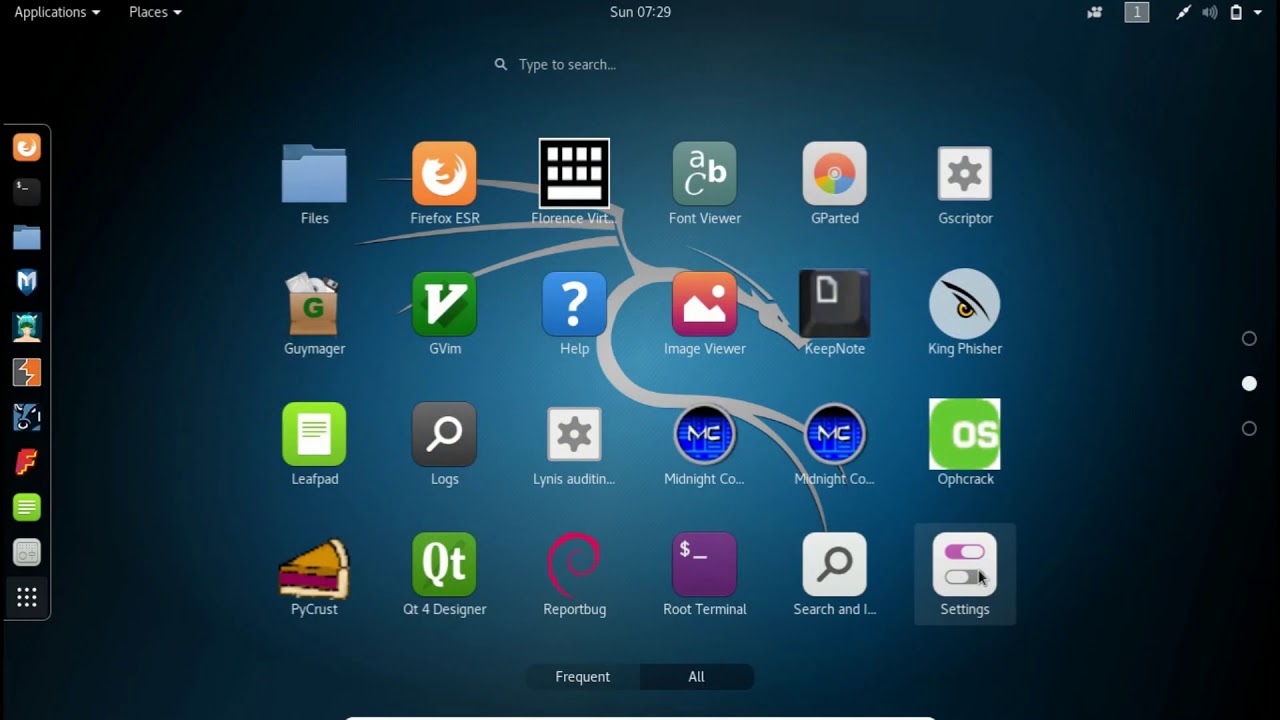This screenshot has height=720, width=1280.
Task: Launch Image Viewer
Action: point(704,314)
